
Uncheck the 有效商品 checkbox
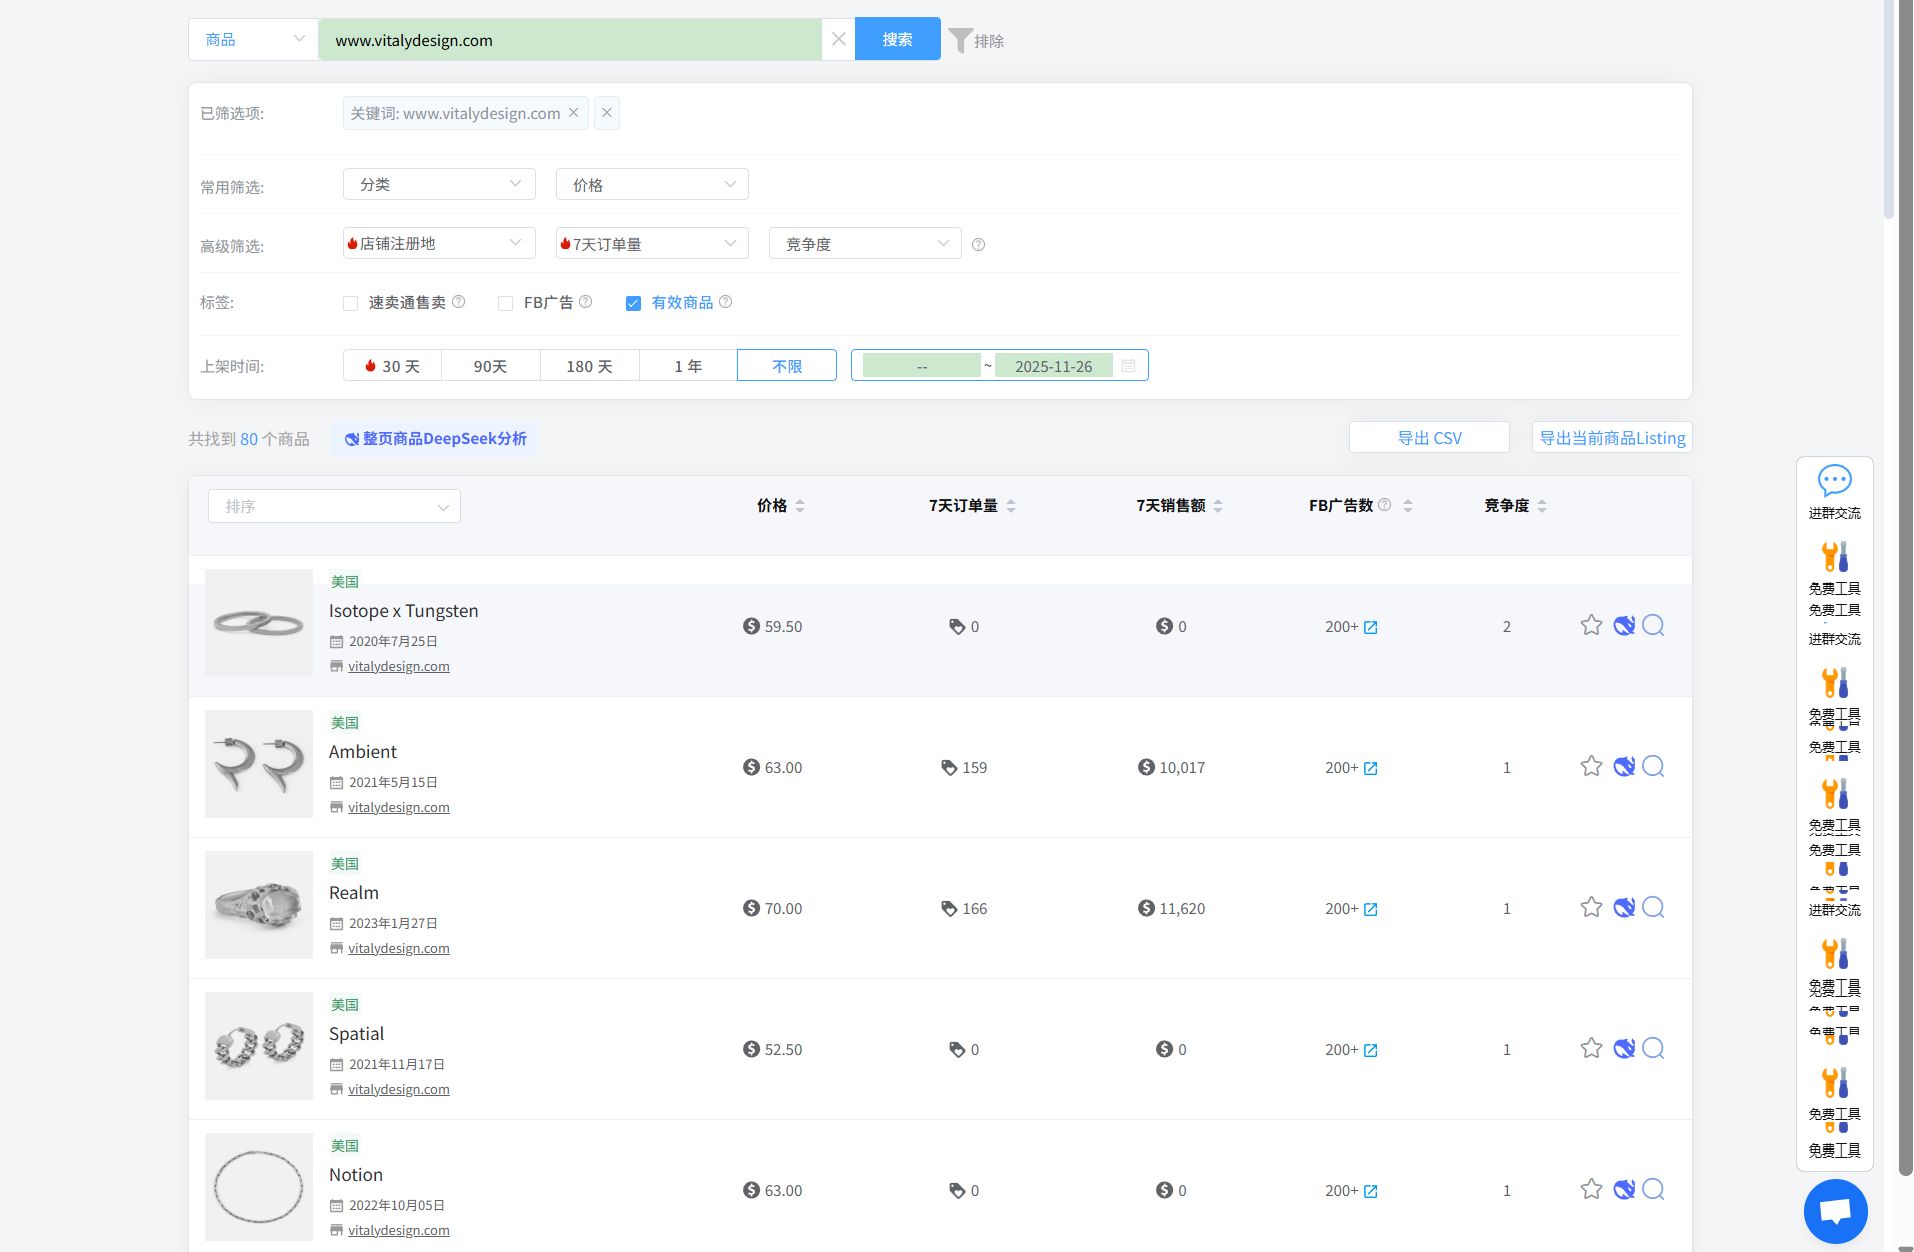pyautogui.click(x=633, y=303)
